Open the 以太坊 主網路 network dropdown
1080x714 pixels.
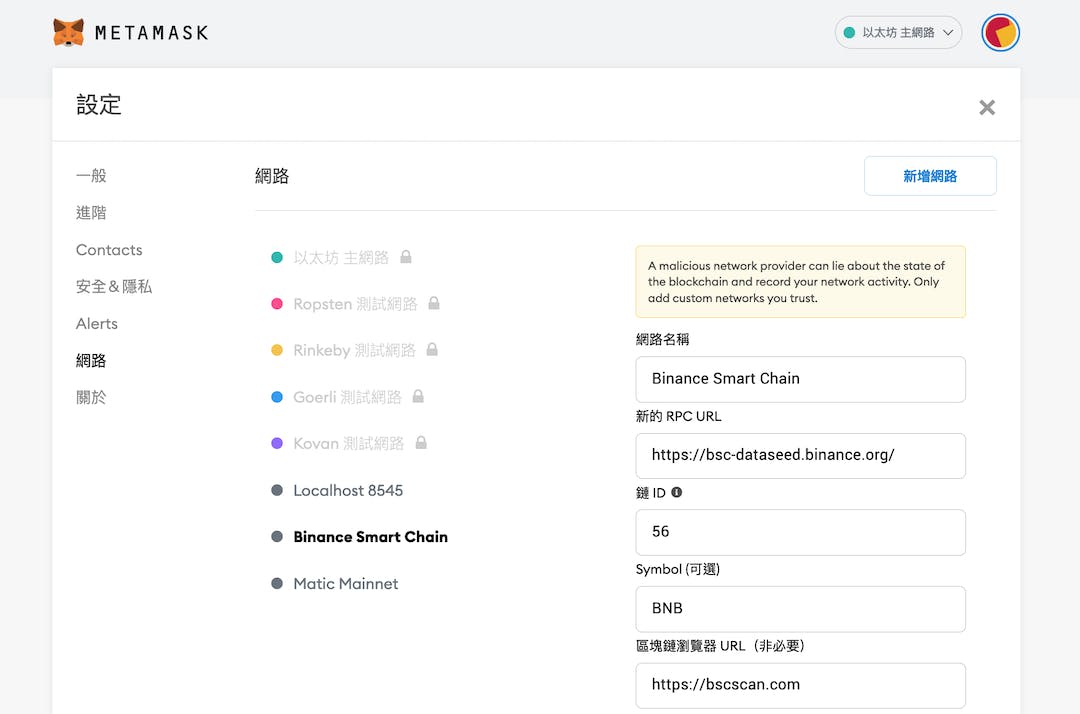898,32
